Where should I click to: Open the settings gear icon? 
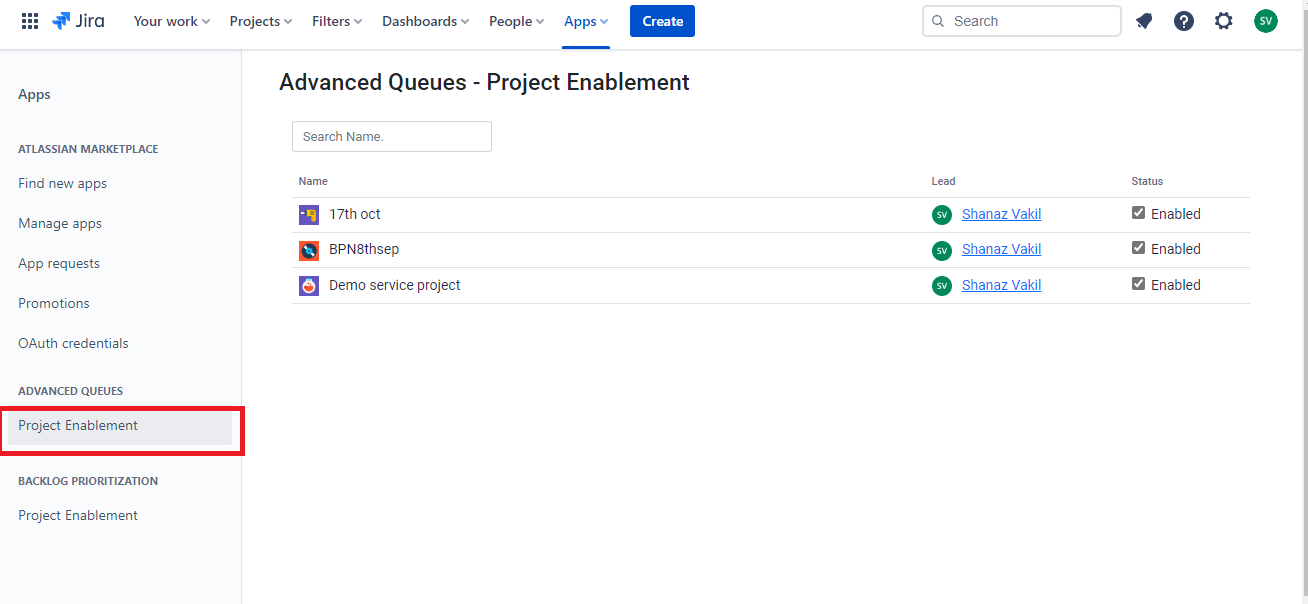point(1224,21)
